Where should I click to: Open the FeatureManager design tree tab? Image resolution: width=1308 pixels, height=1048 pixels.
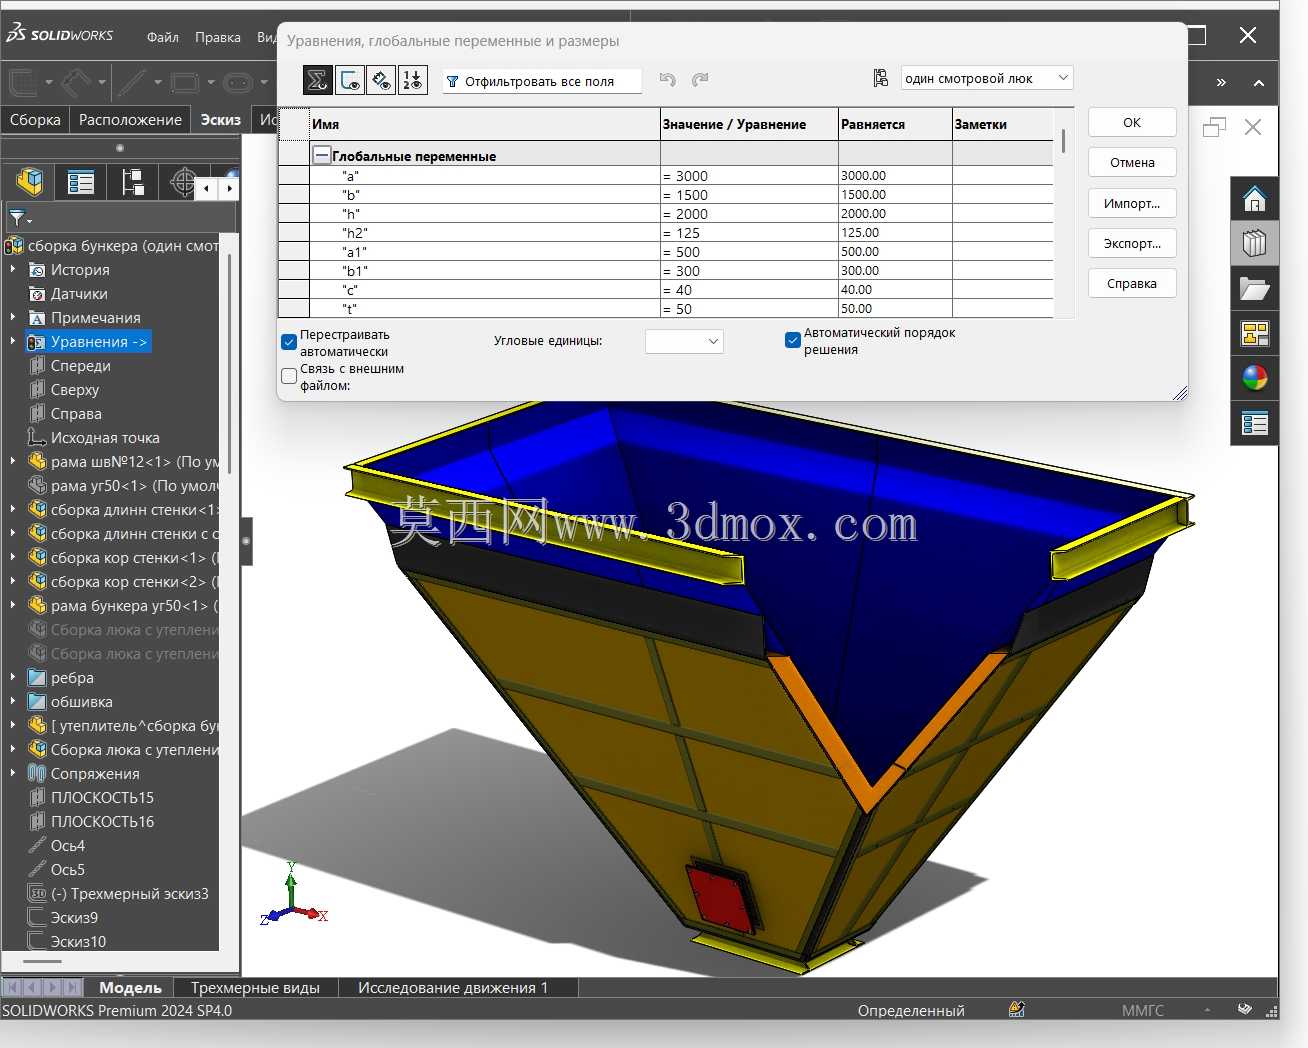[x=30, y=182]
